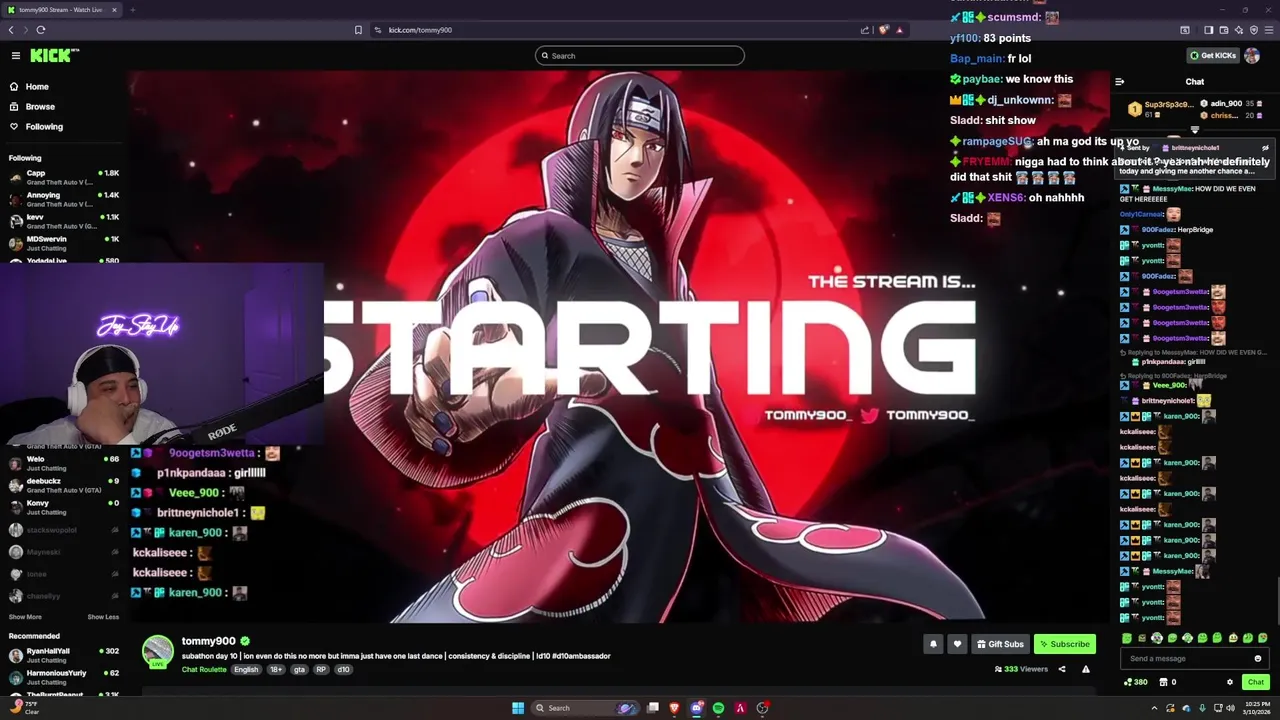Click the share stream icon
Screen dimensions: 1280x720
point(1062,669)
